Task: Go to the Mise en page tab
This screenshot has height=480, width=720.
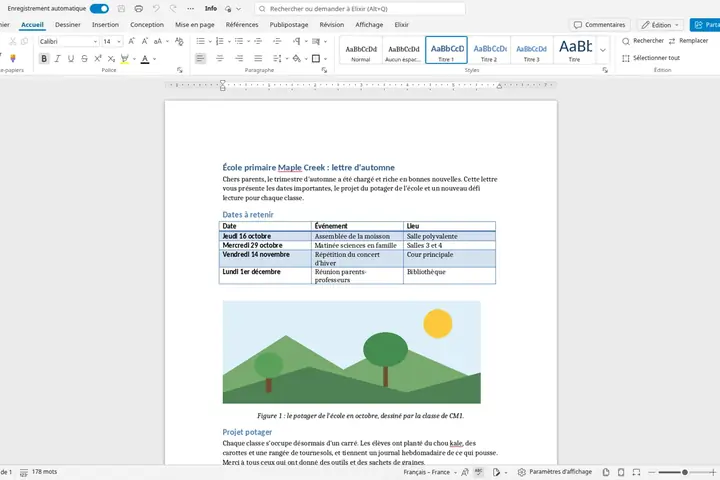Action: click(x=195, y=25)
